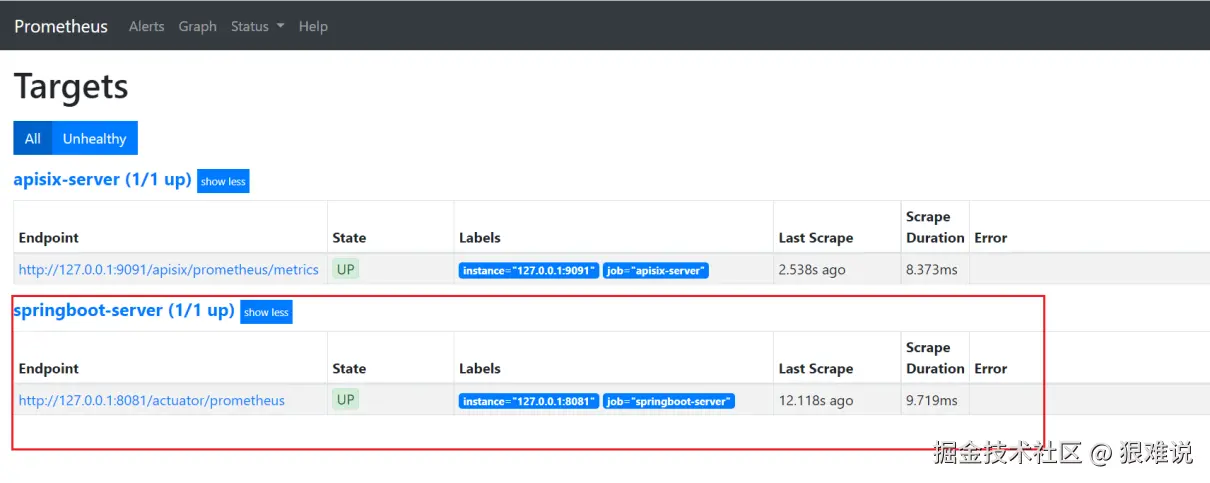The width and height of the screenshot is (1210, 483).
Task: Open the Help menu item
Action: click(313, 26)
